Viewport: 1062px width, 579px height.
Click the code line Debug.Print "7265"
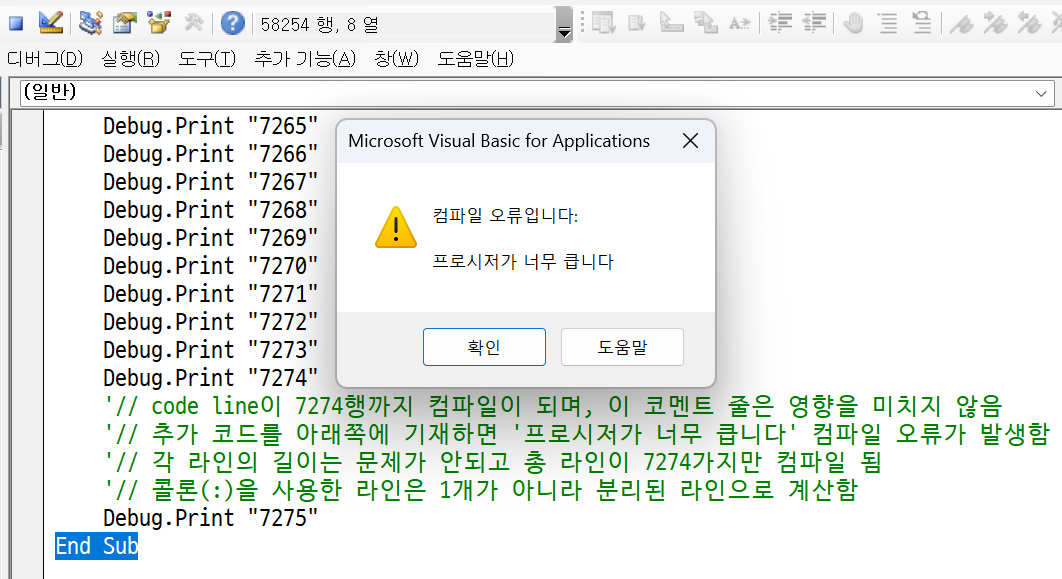pos(211,126)
